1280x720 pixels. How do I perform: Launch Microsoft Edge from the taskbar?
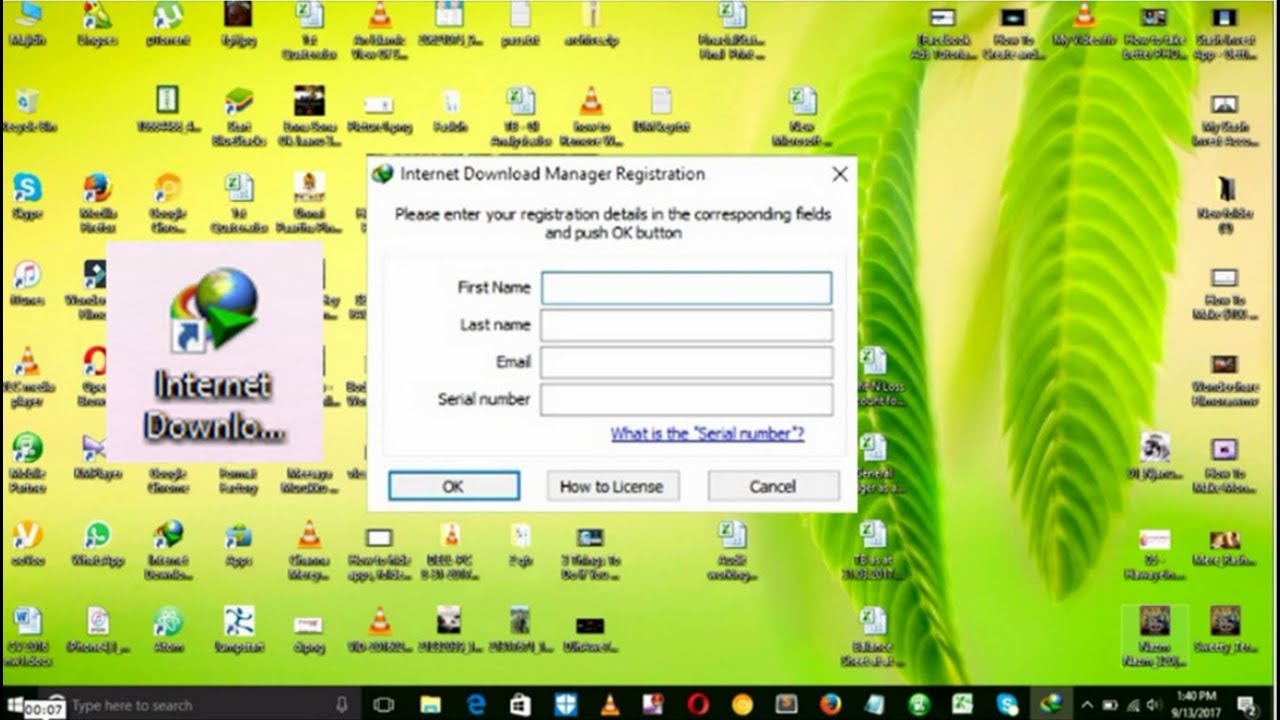coord(476,705)
